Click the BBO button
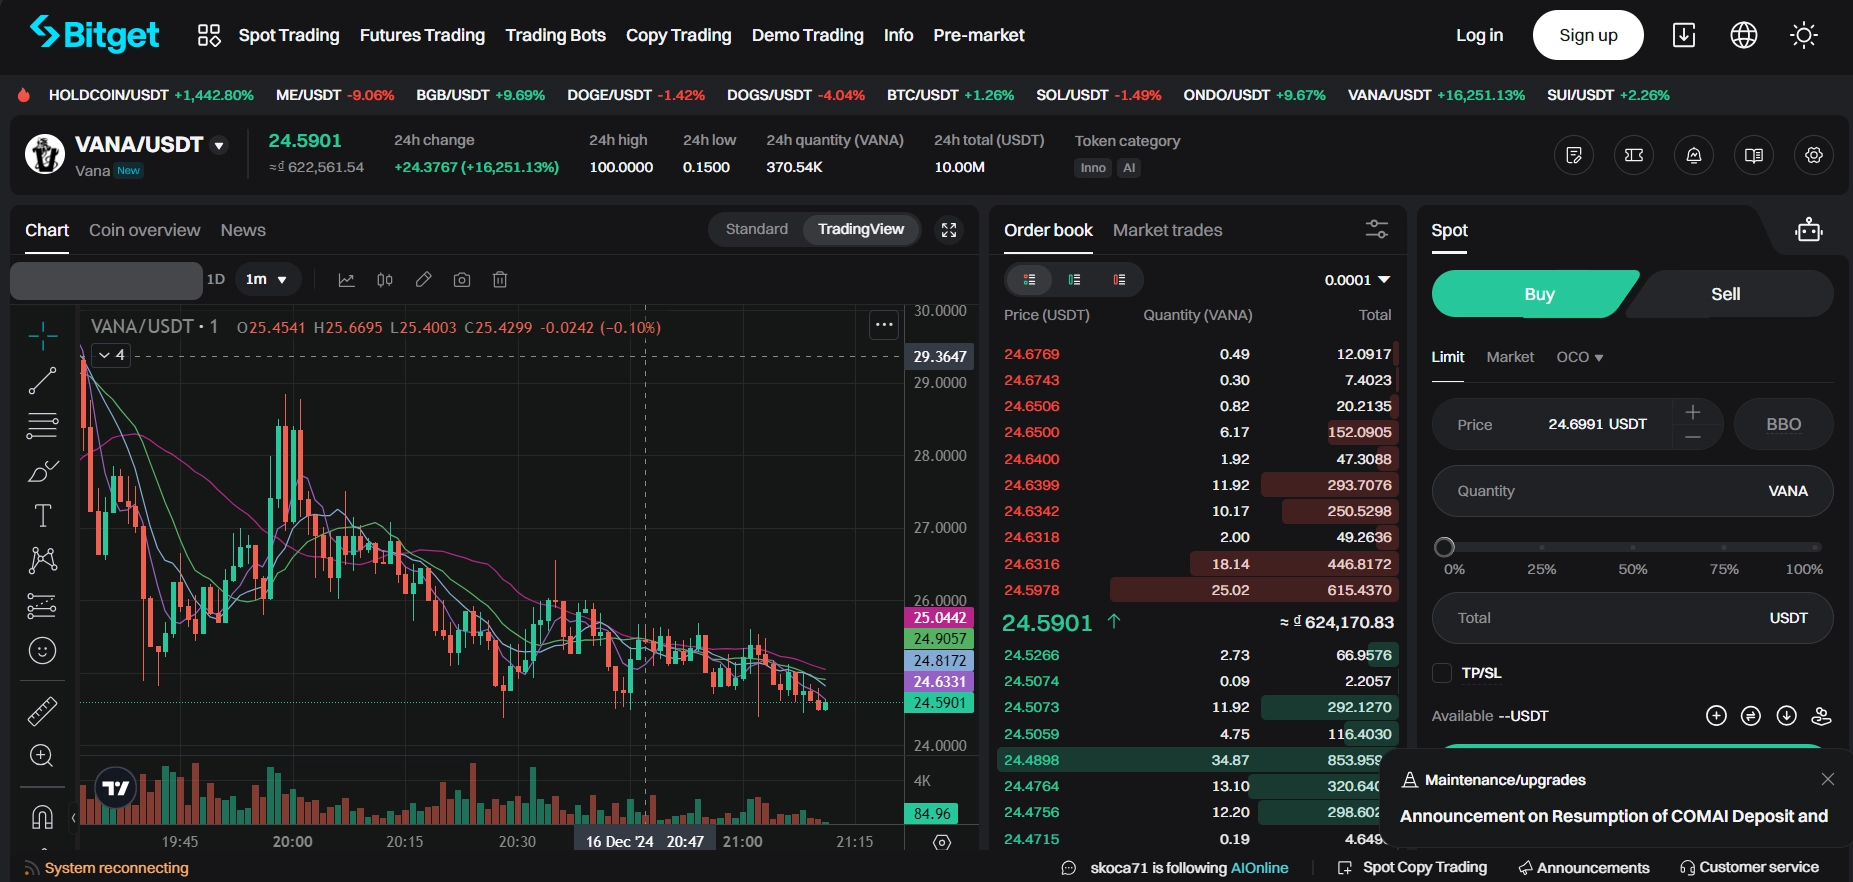 [1784, 424]
